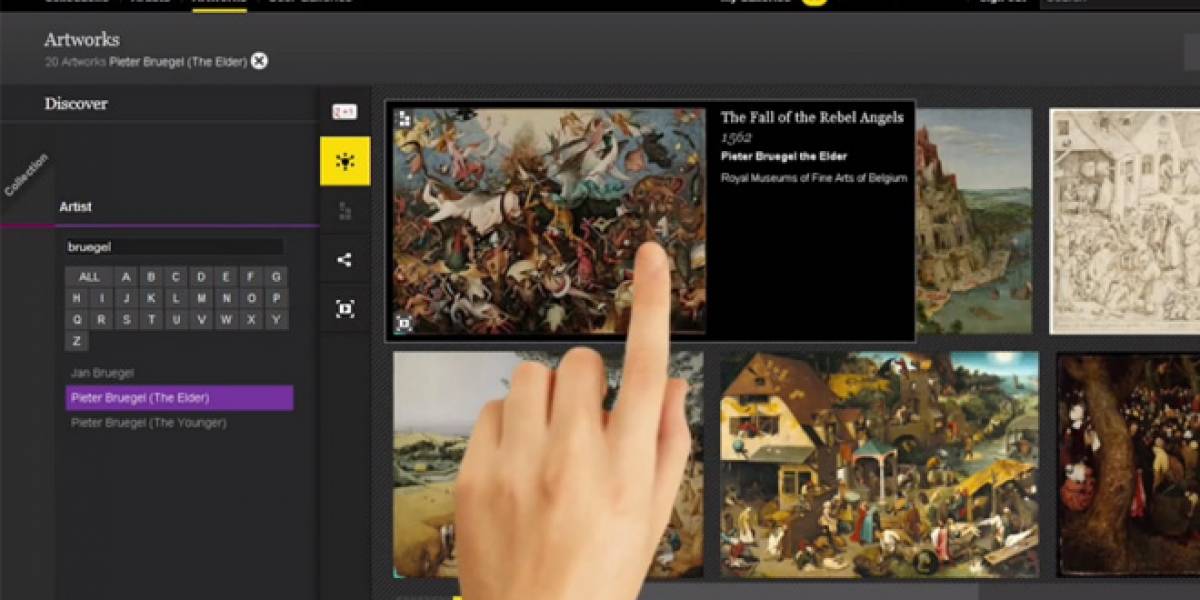Screen dimensions: 1200x600
Task: Open the Netherlandish Proverbs village painting thumbnail
Action: pyautogui.click(x=879, y=464)
